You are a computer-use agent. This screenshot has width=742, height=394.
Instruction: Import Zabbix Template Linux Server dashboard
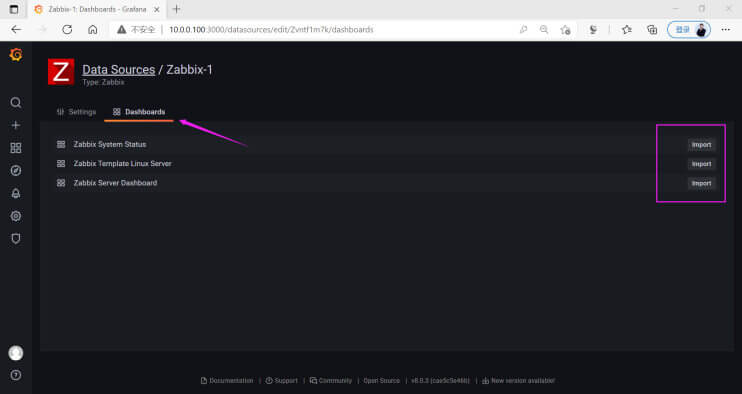click(701, 164)
